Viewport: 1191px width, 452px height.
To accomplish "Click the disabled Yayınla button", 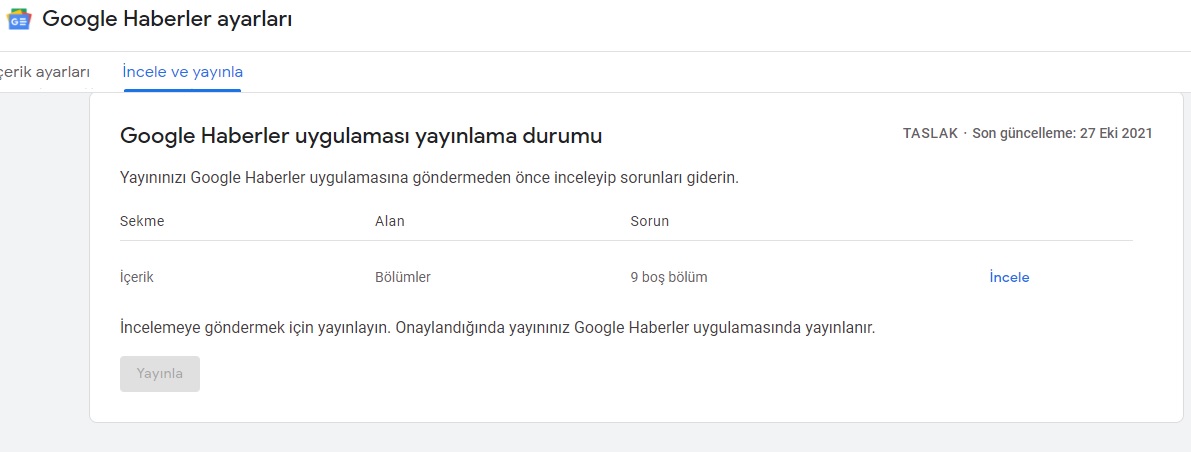I will (160, 374).
